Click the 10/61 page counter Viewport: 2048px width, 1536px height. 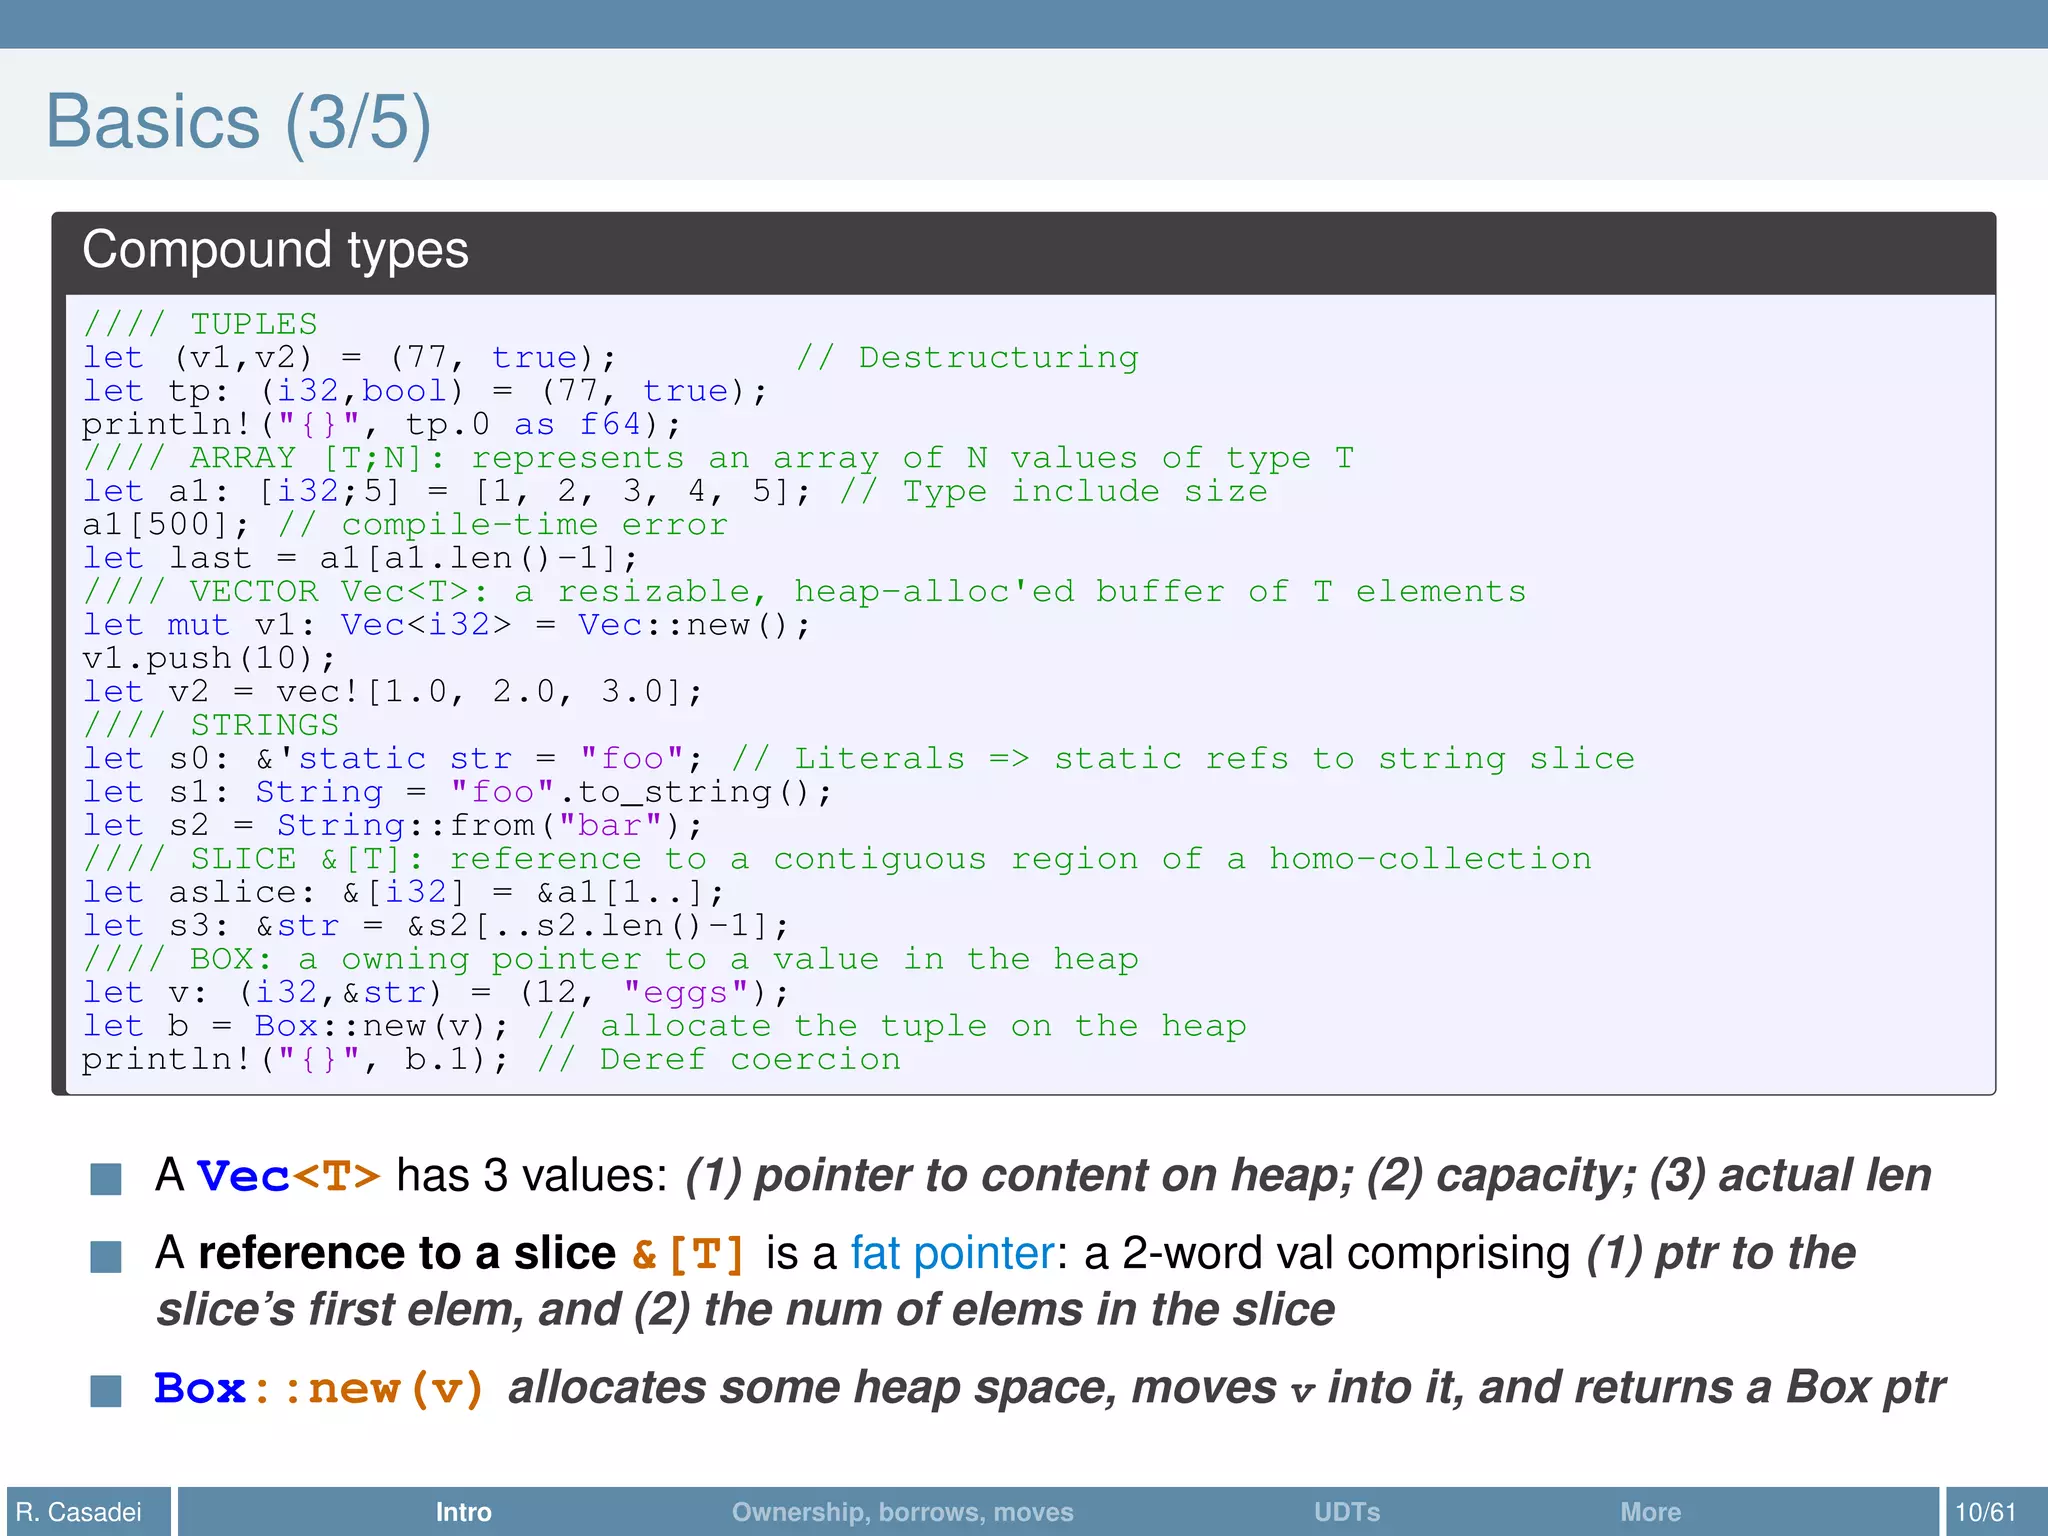[1985, 1511]
